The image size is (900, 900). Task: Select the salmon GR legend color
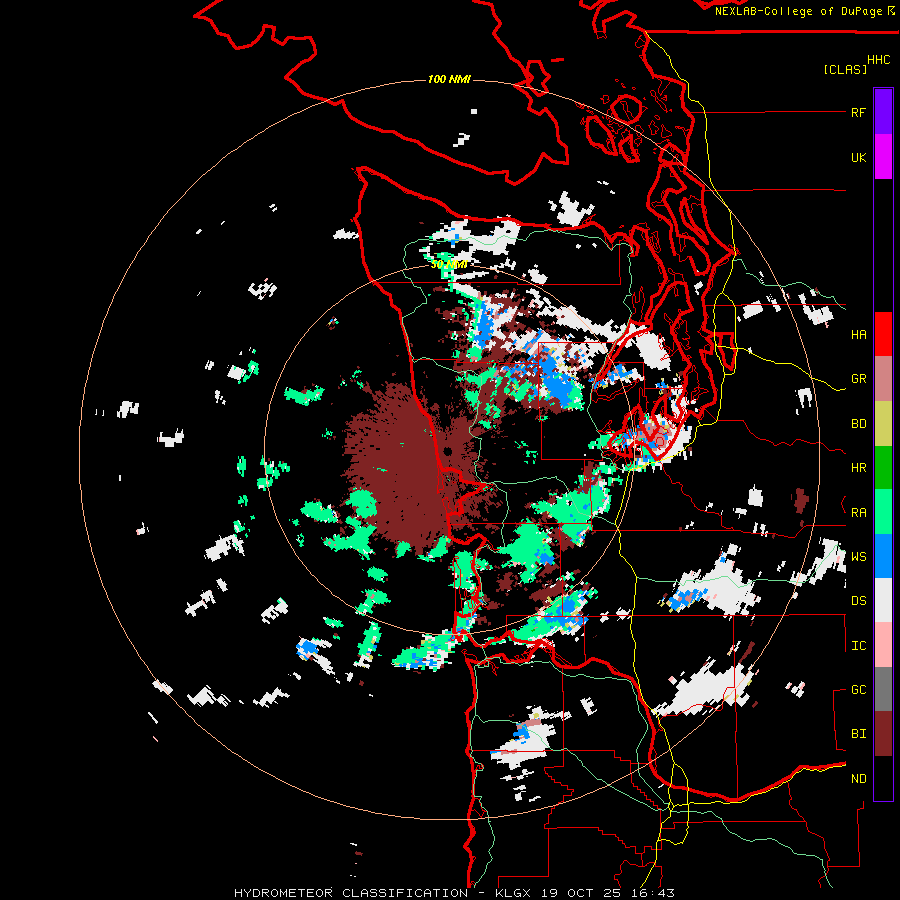(883, 379)
